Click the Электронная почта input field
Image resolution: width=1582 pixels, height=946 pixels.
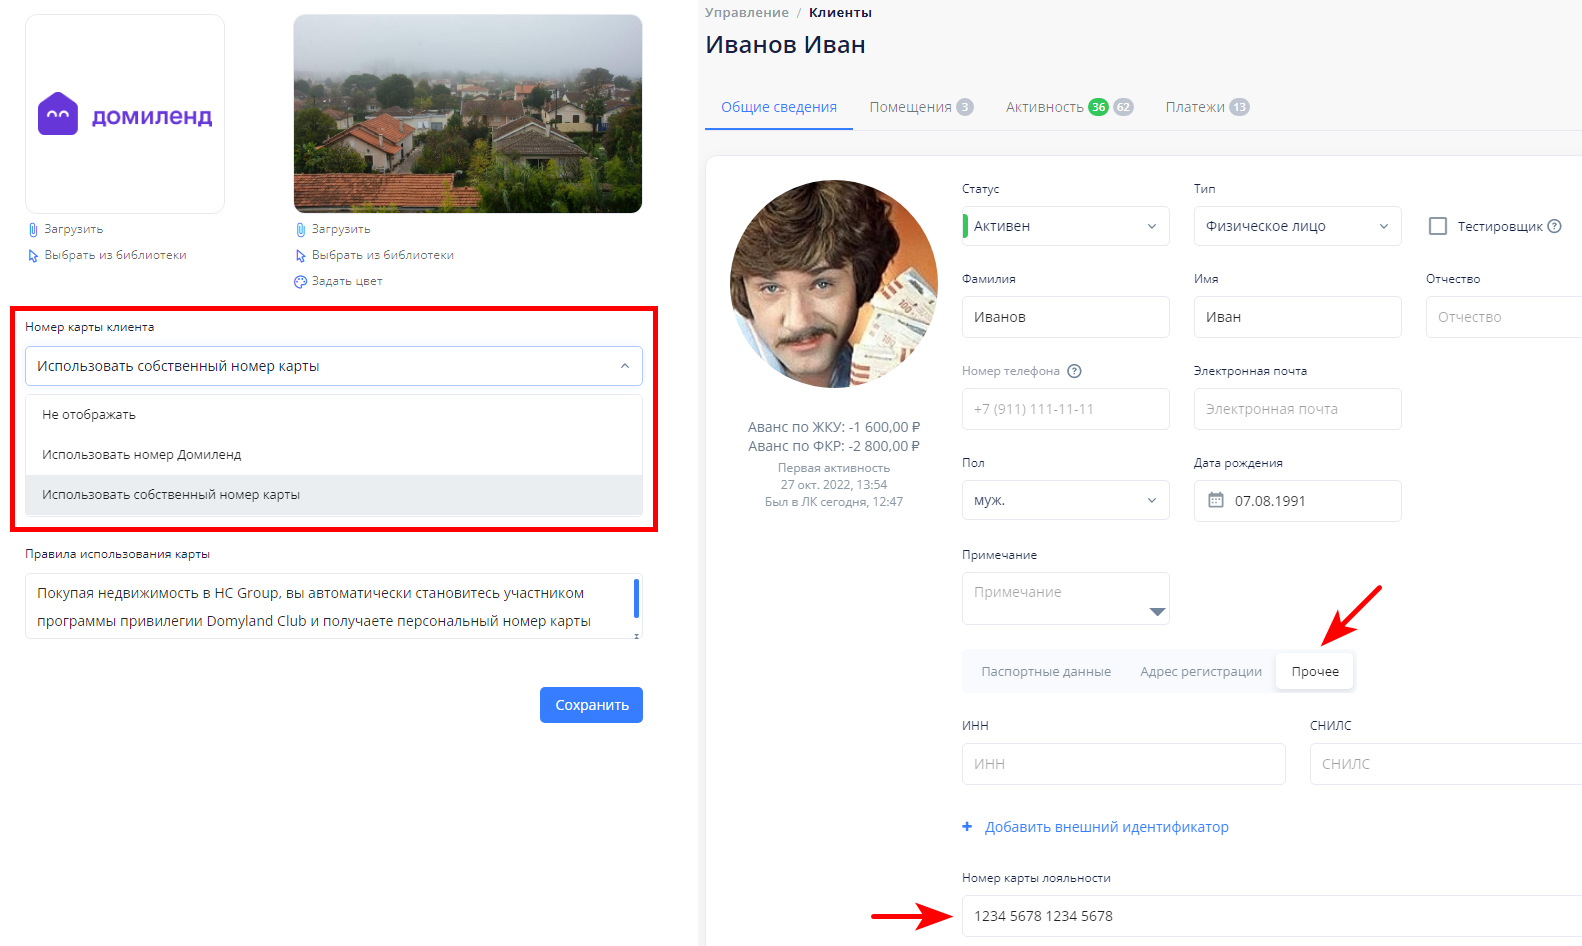click(x=1297, y=409)
